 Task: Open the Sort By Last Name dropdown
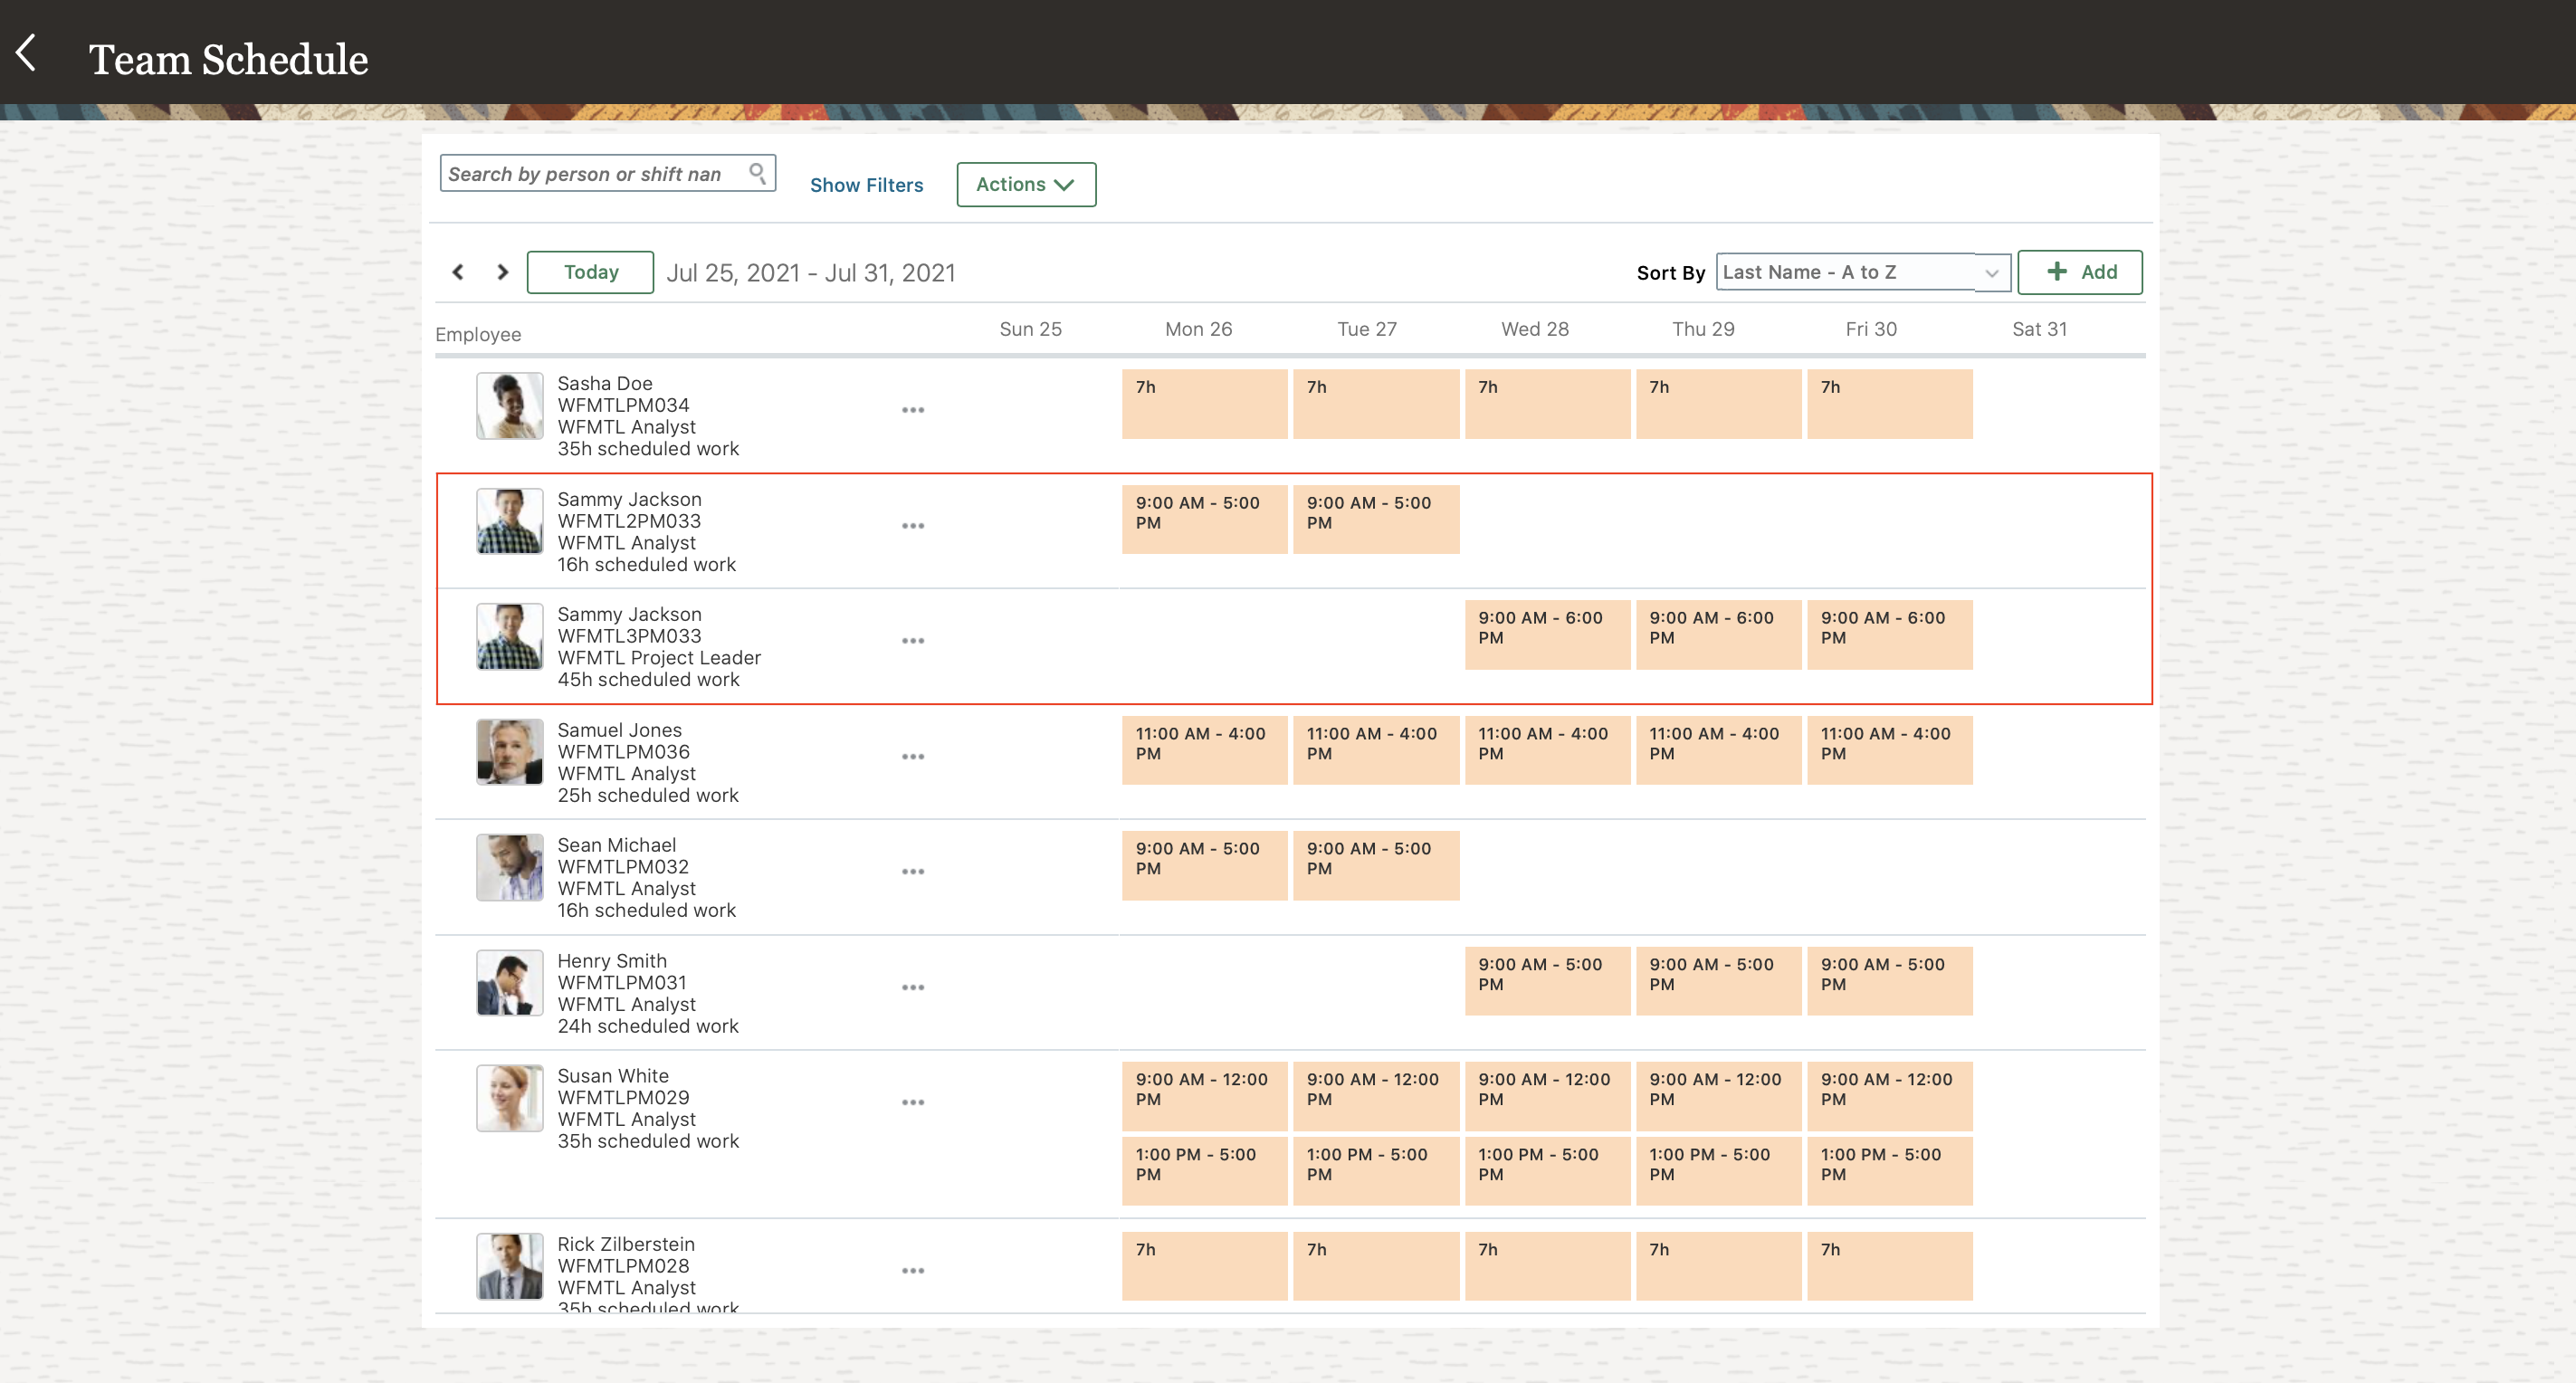[1862, 271]
